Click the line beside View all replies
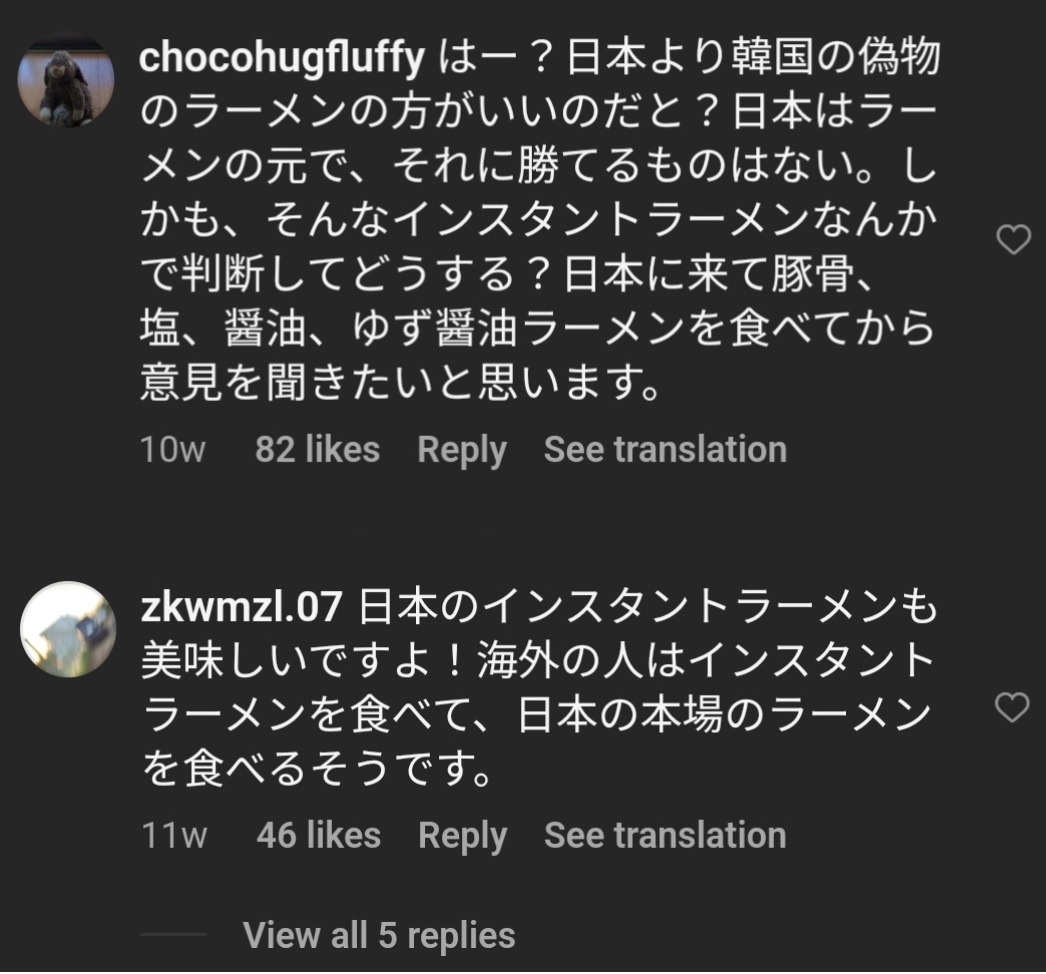 tap(173, 936)
